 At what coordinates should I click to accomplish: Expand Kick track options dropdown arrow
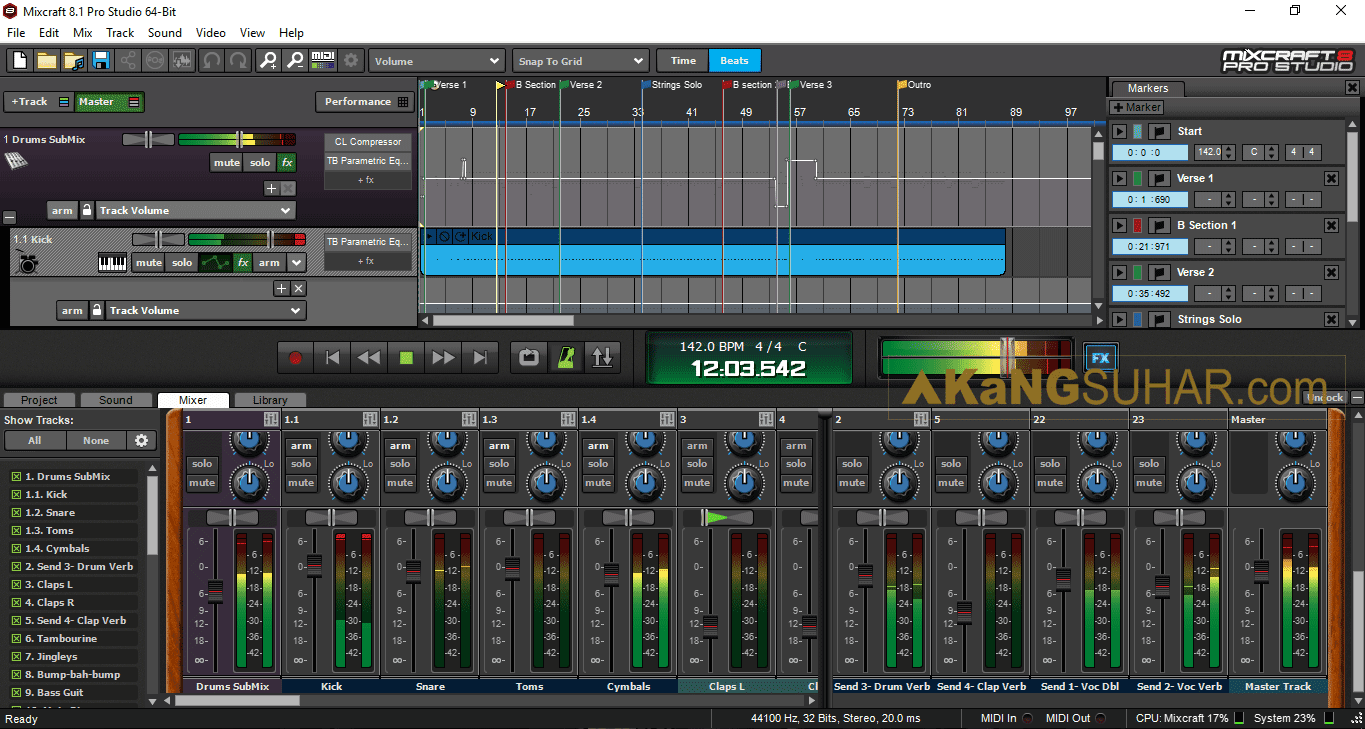[x=296, y=263]
